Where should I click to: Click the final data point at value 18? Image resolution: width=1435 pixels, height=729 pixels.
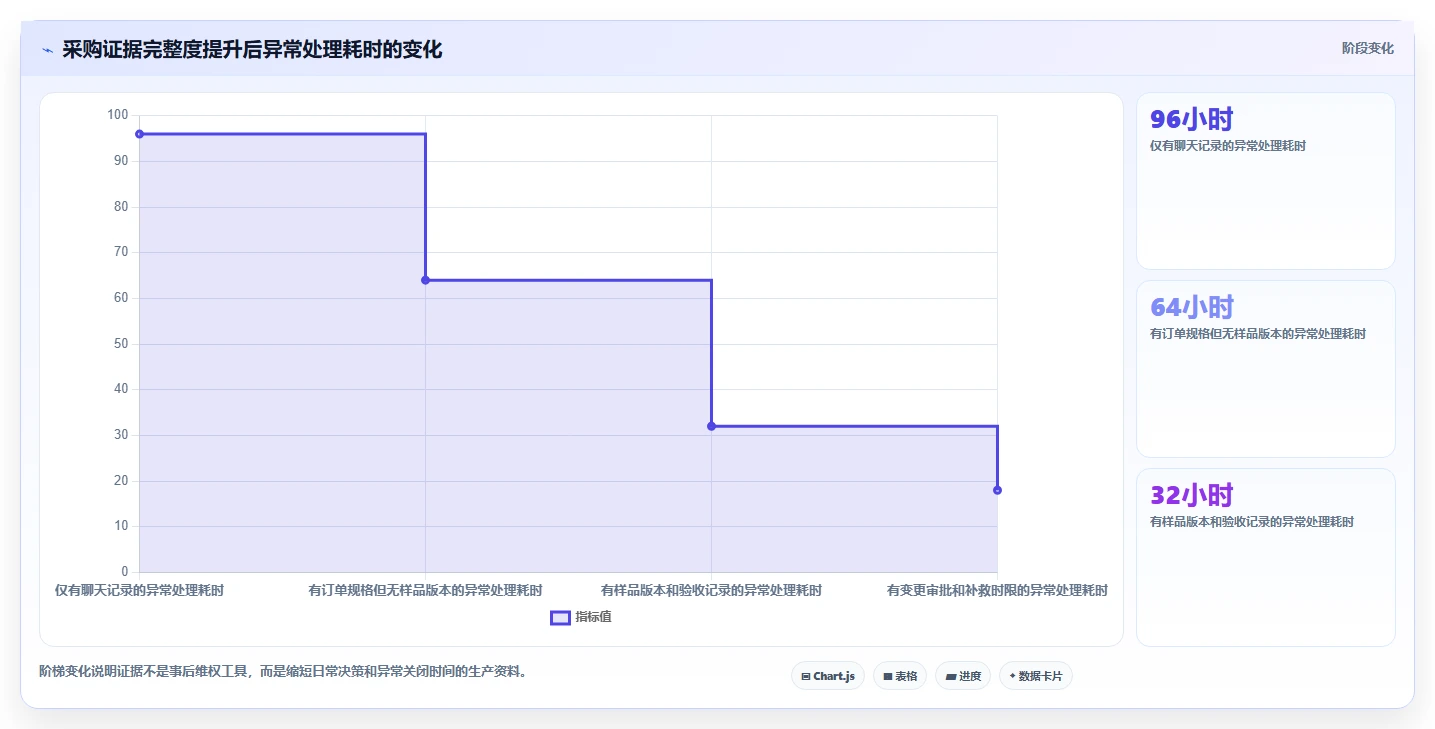[x=997, y=490]
